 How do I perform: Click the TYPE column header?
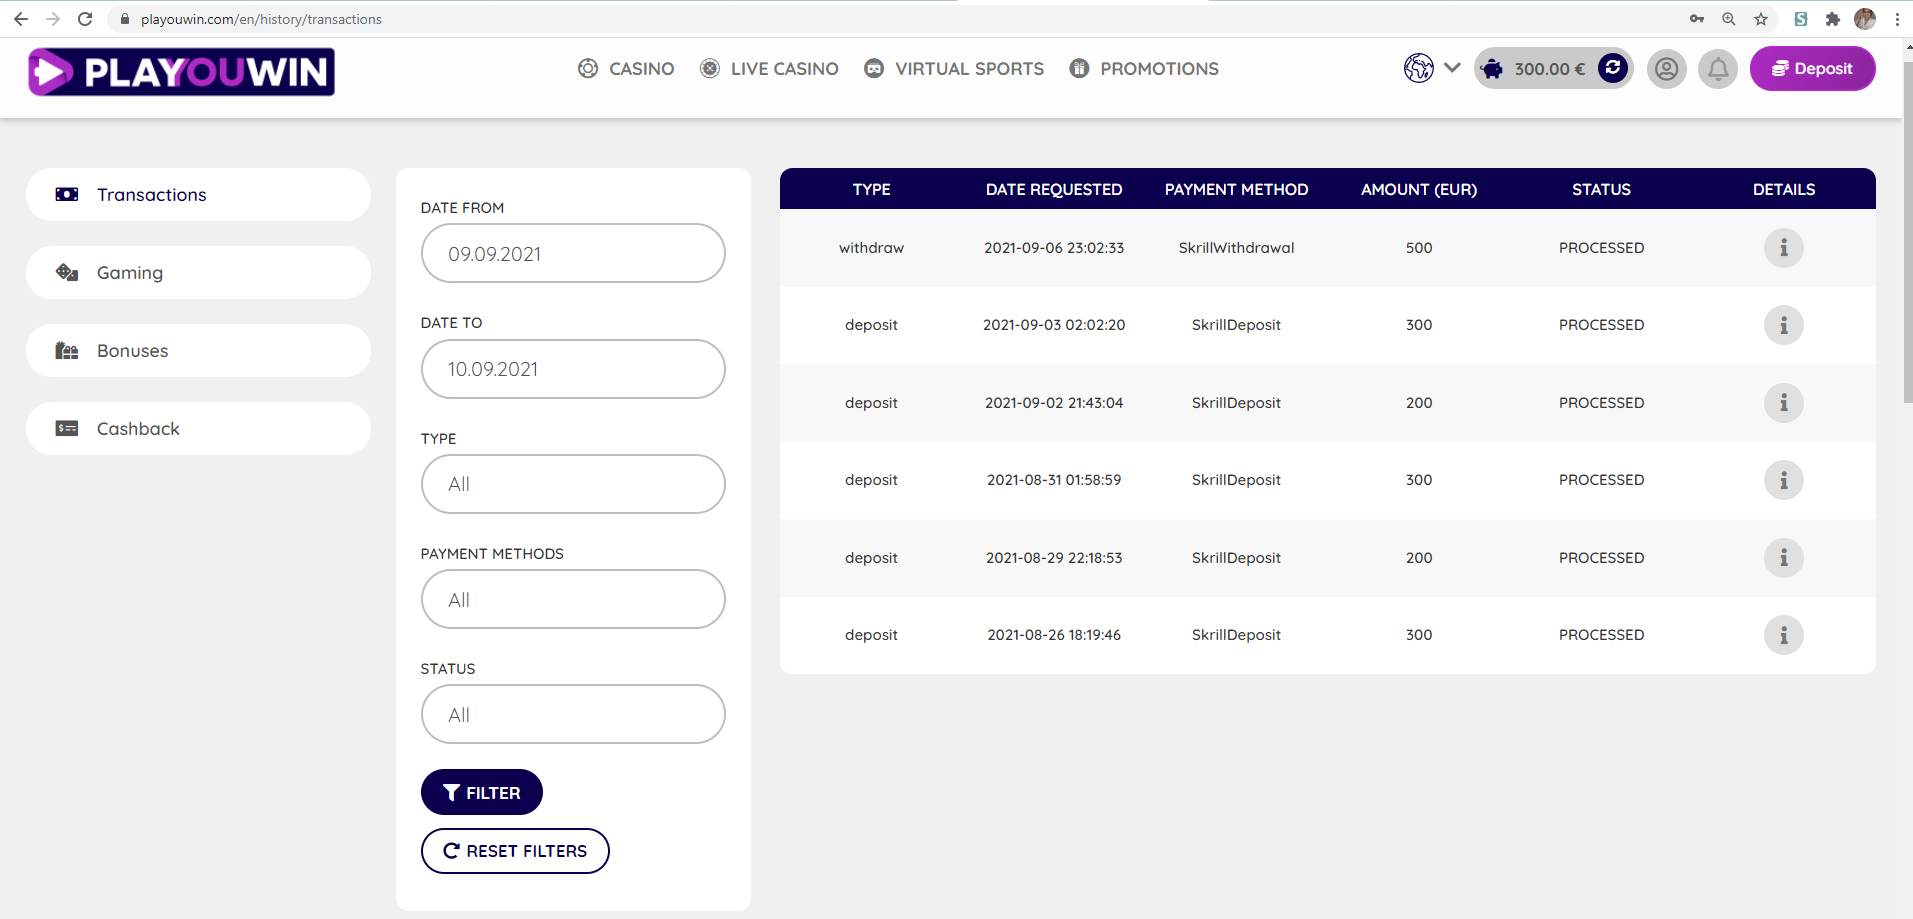tap(871, 189)
